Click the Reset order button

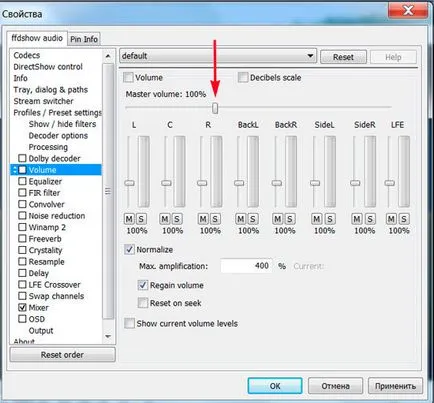pos(63,355)
